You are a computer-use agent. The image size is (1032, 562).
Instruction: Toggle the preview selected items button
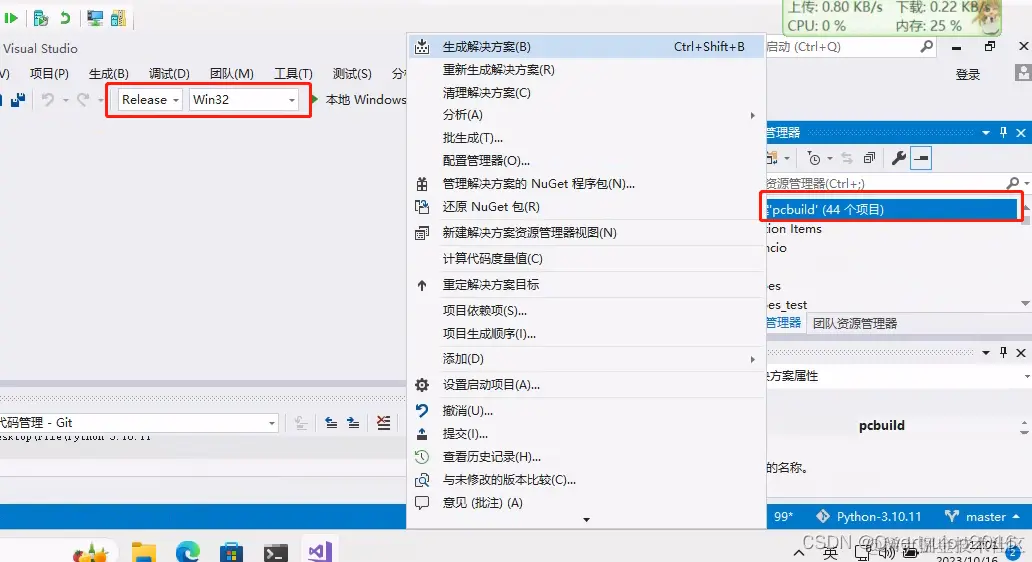[x=921, y=158]
